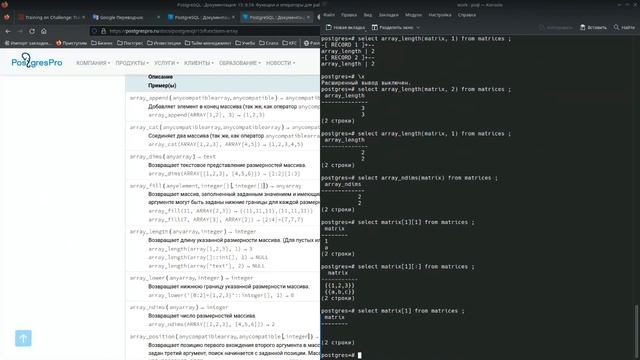Open Правка menu in Konsole

click(x=349, y=15)
